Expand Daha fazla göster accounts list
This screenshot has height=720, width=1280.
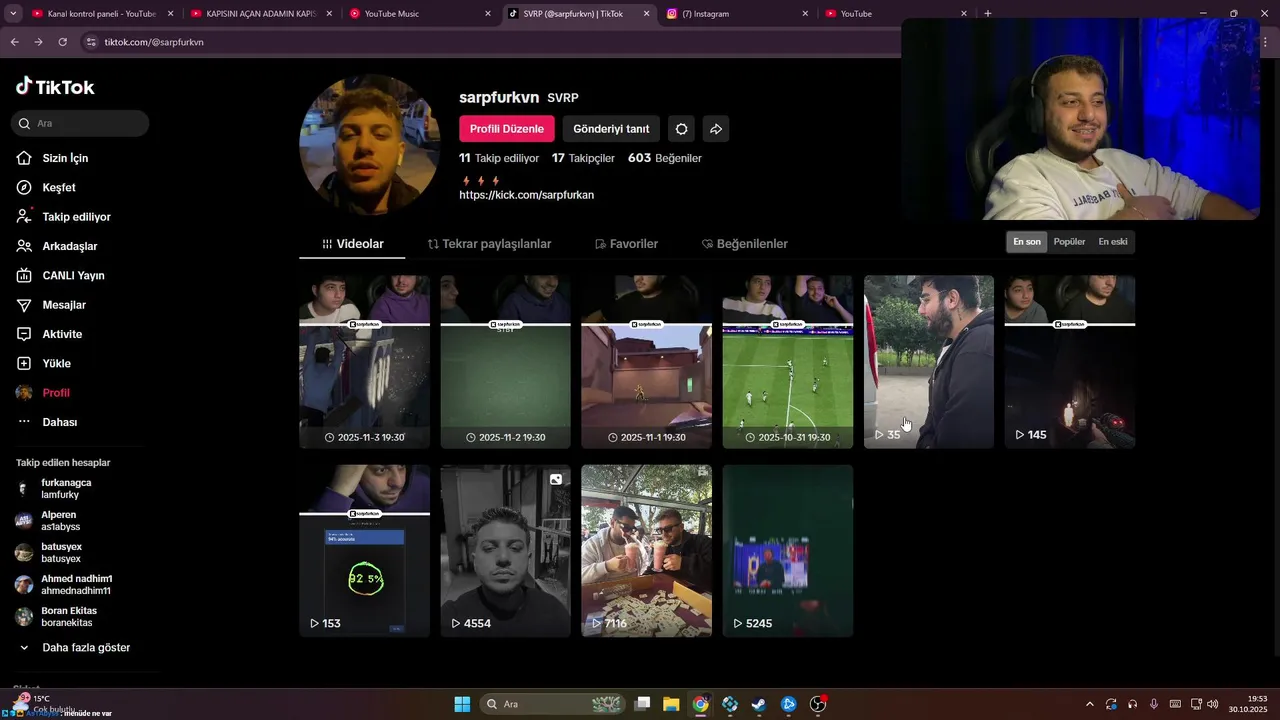pos(76,648)
